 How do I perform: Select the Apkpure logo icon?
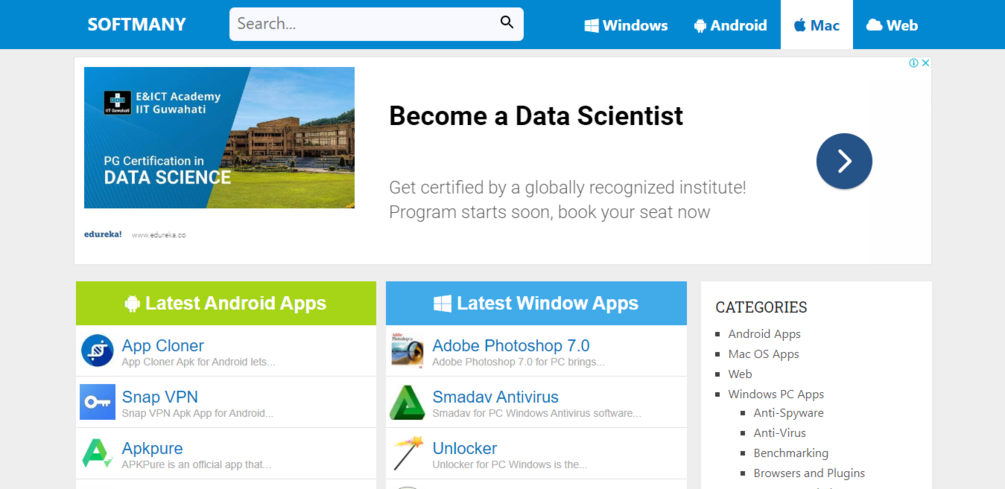(x=98, y=453)
